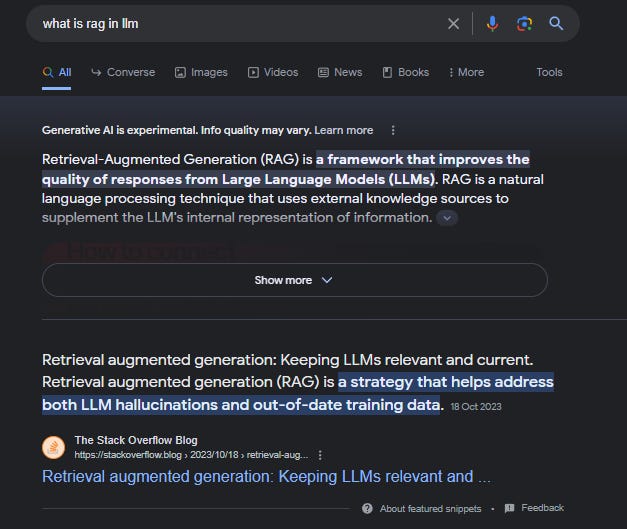Open About featured snippets help

[430, 509]
